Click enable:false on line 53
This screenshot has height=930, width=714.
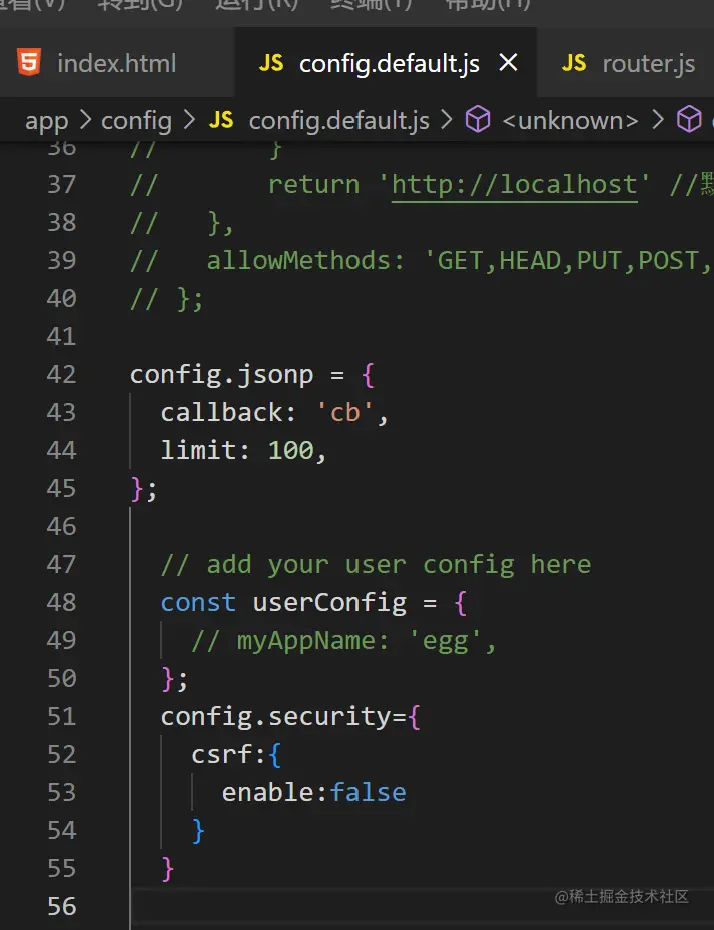click(x=314, y=793)
